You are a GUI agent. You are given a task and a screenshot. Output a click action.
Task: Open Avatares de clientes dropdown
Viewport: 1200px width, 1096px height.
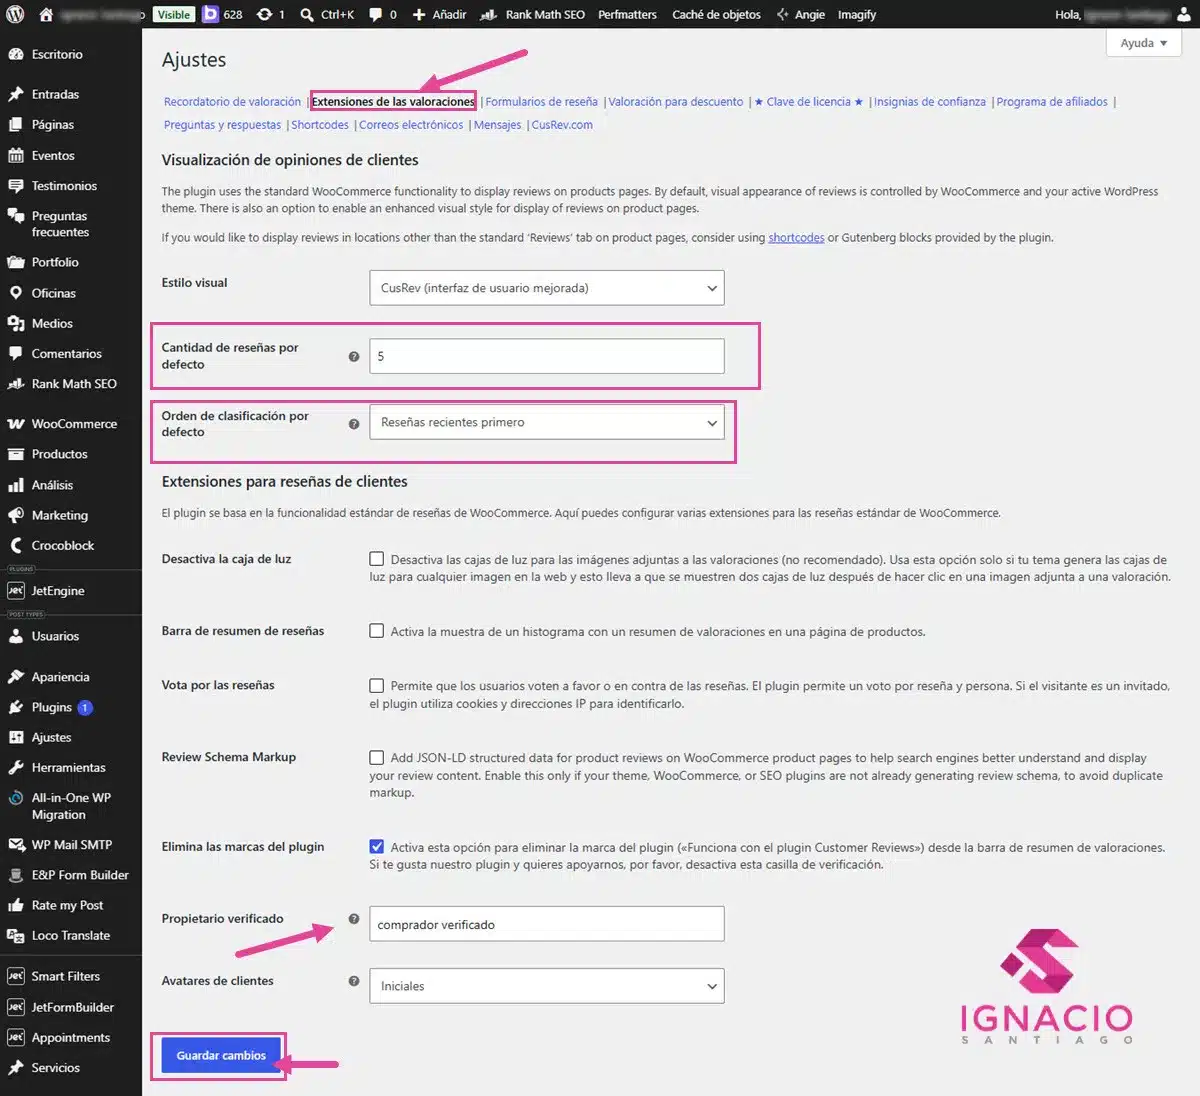(546, 986)
